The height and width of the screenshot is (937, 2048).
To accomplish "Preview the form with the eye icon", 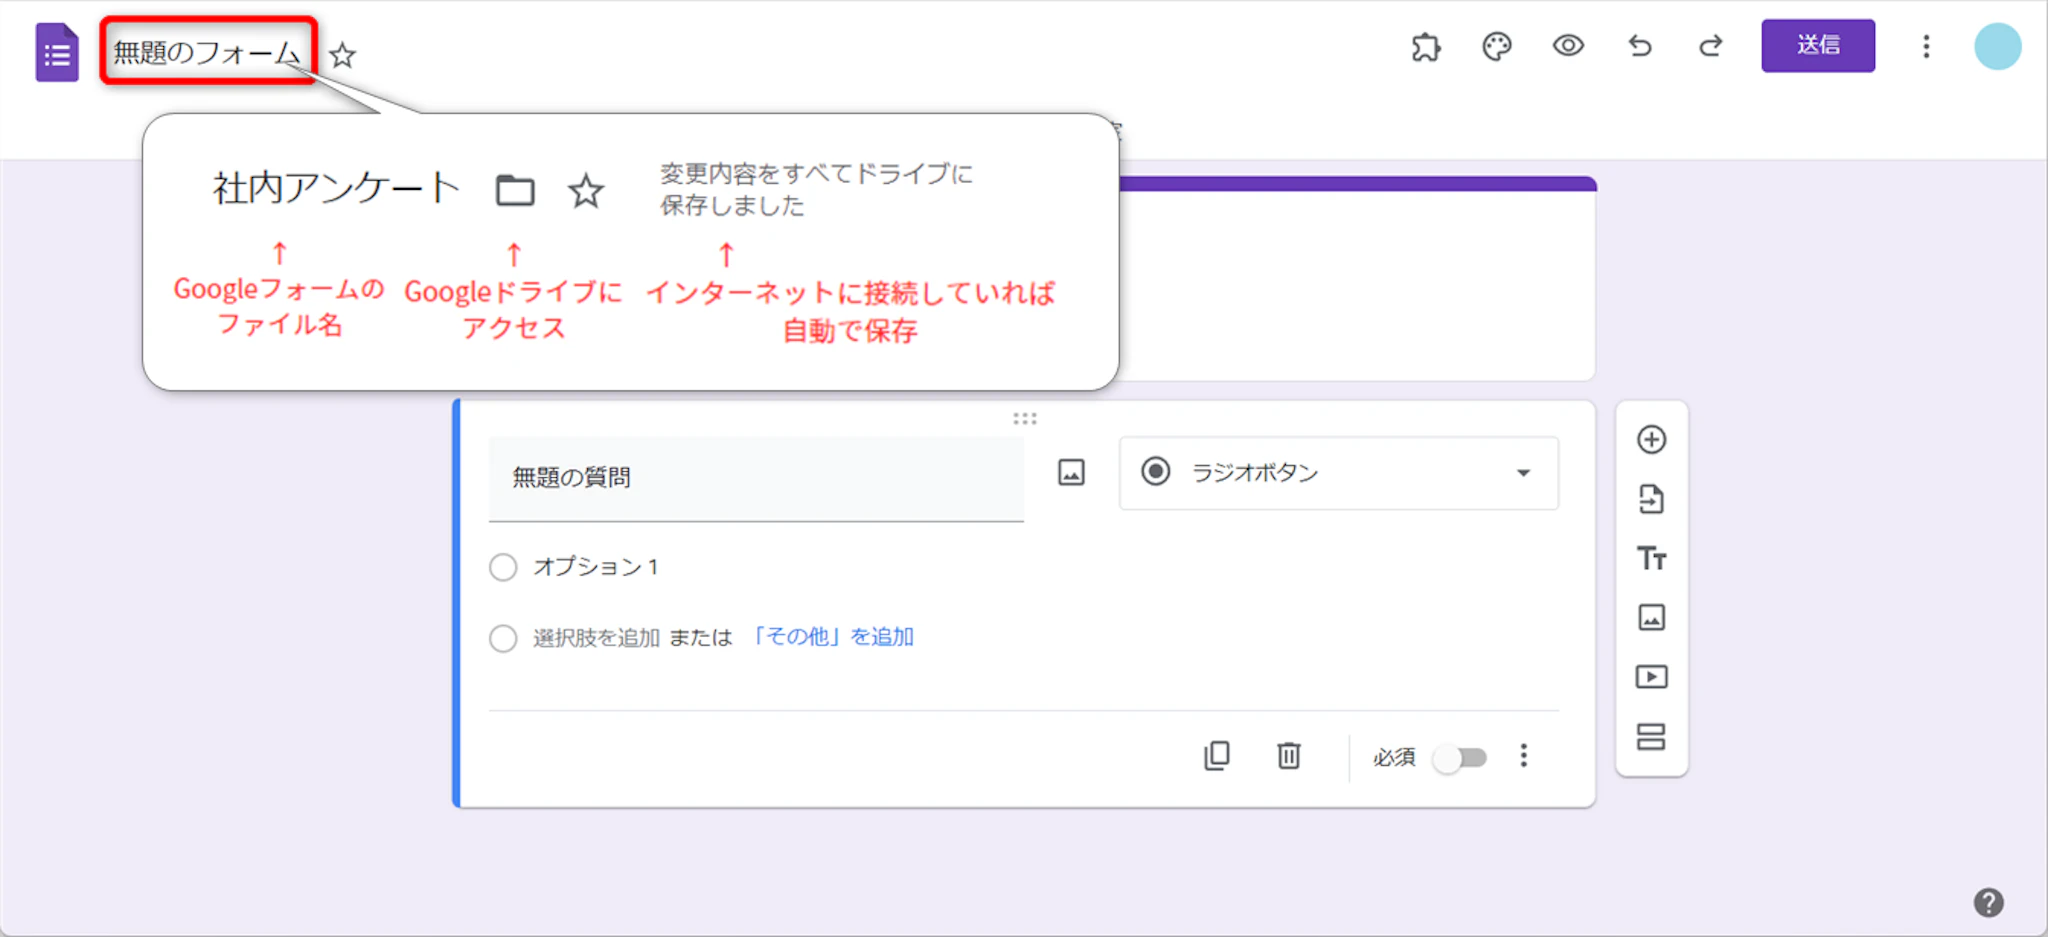I will (1567, 46).
